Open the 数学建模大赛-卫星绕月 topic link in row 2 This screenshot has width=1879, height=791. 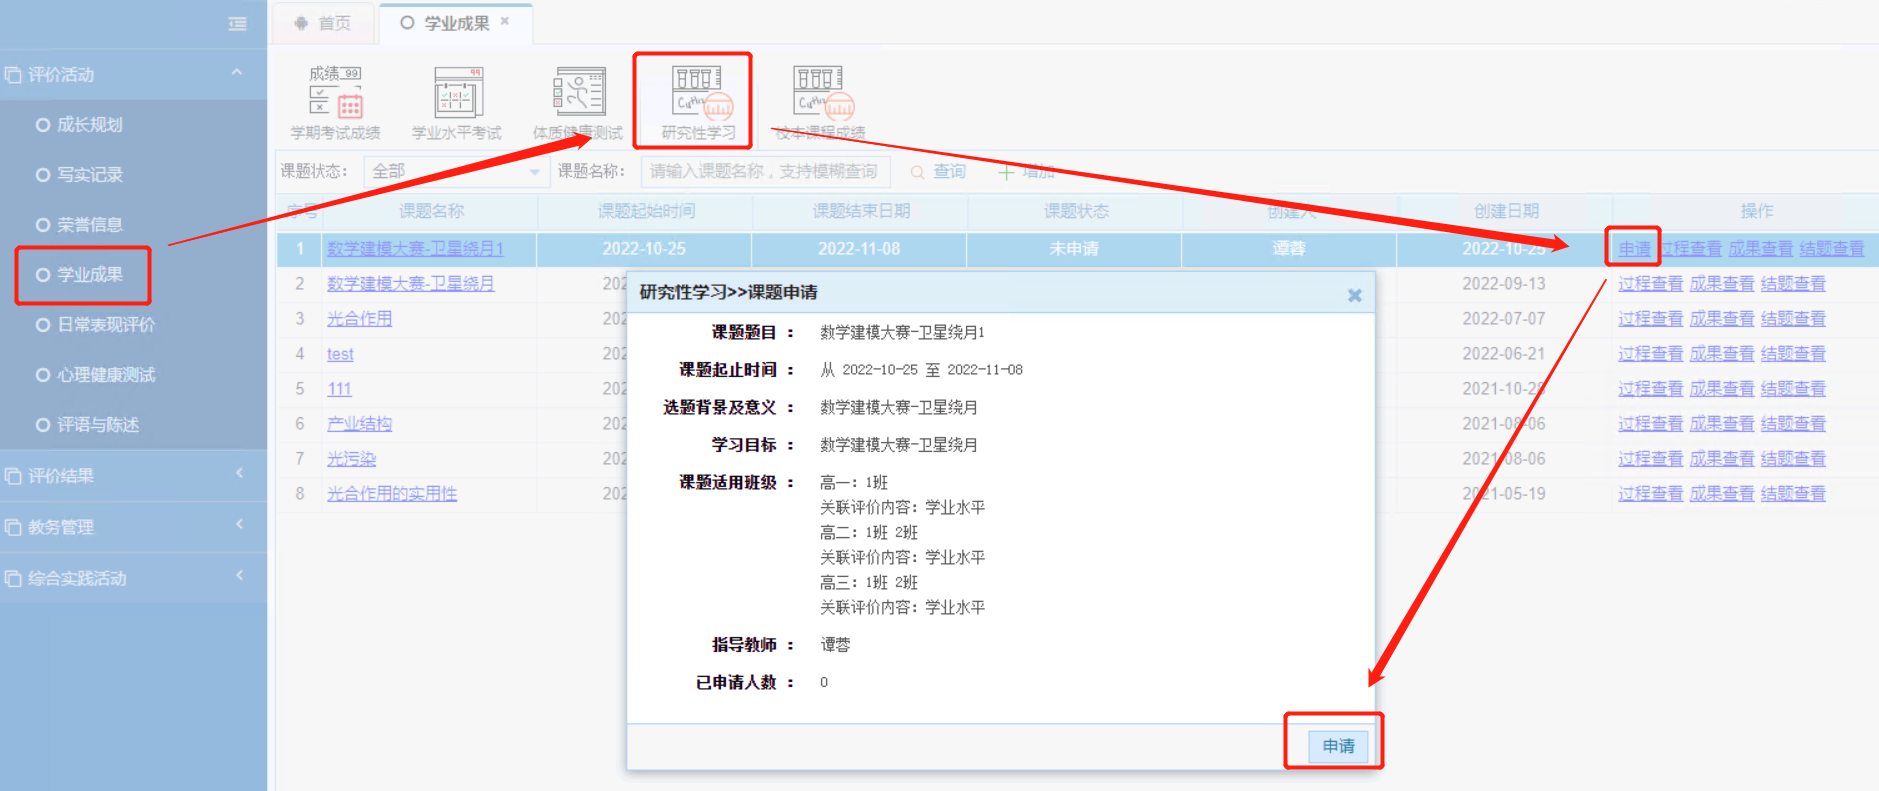[410, 284]
